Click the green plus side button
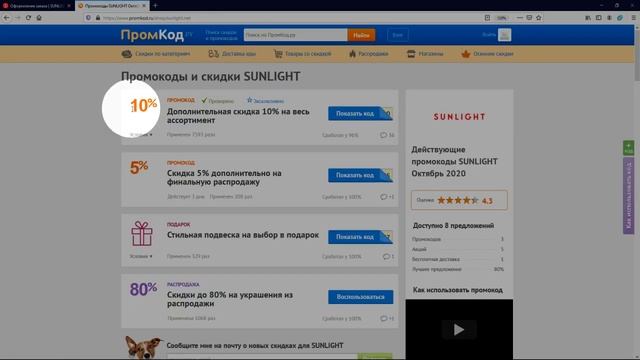Image resolution: width=640 pixels, height=360 pixels. pos(628,148)
